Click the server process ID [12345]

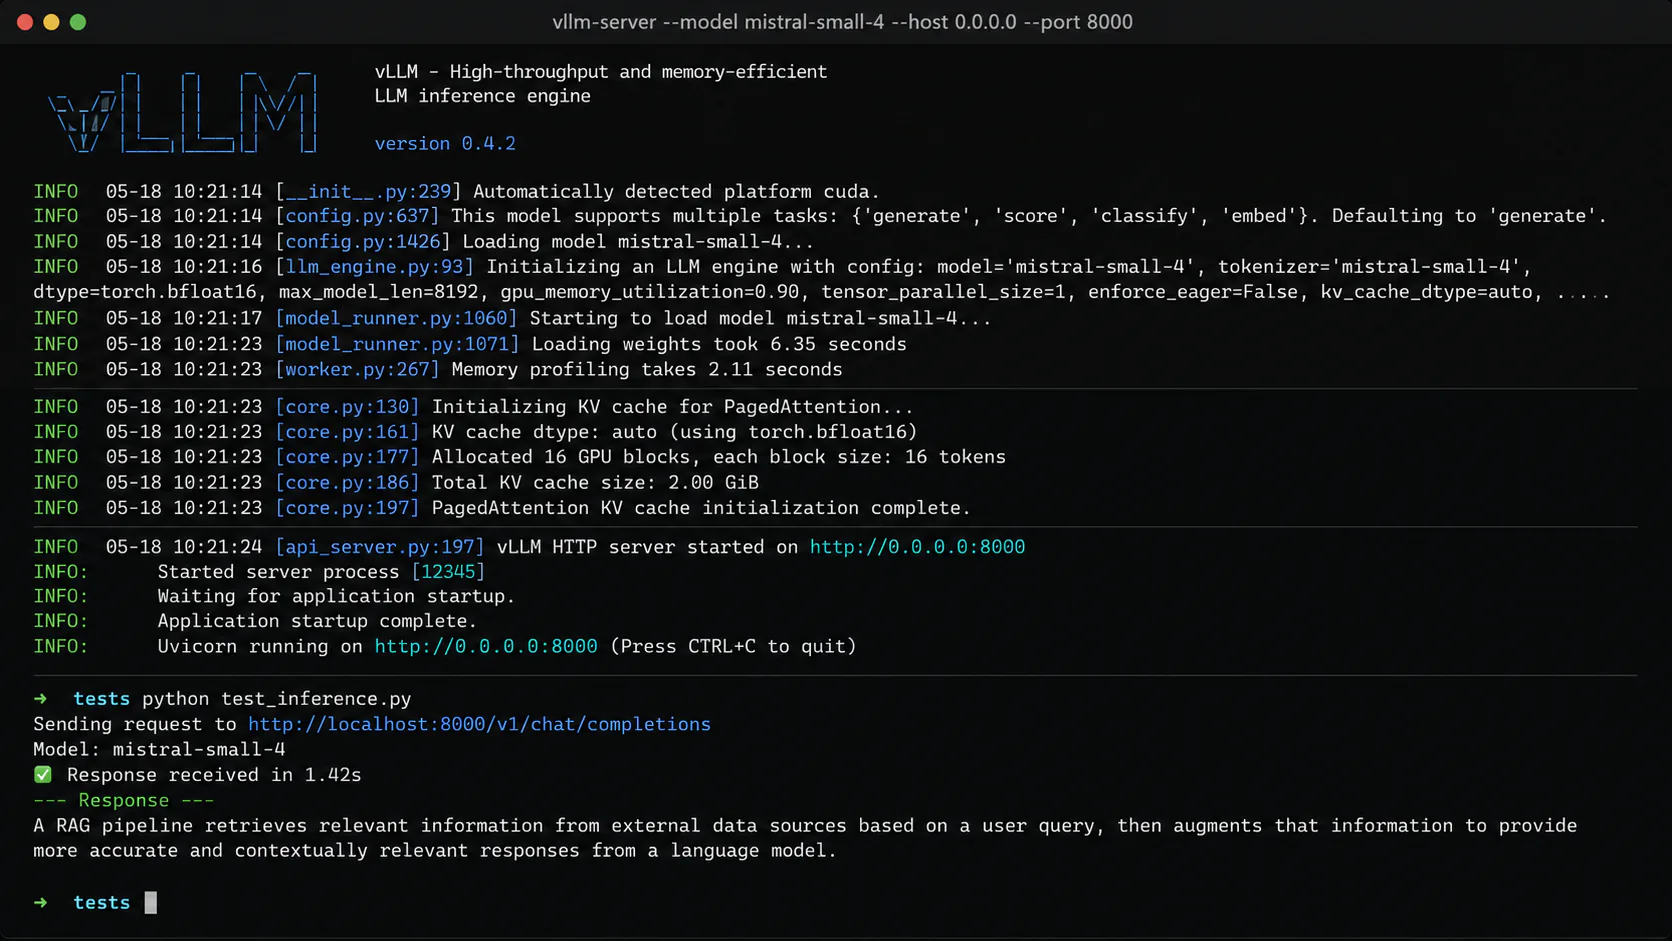tap(448, 572)
